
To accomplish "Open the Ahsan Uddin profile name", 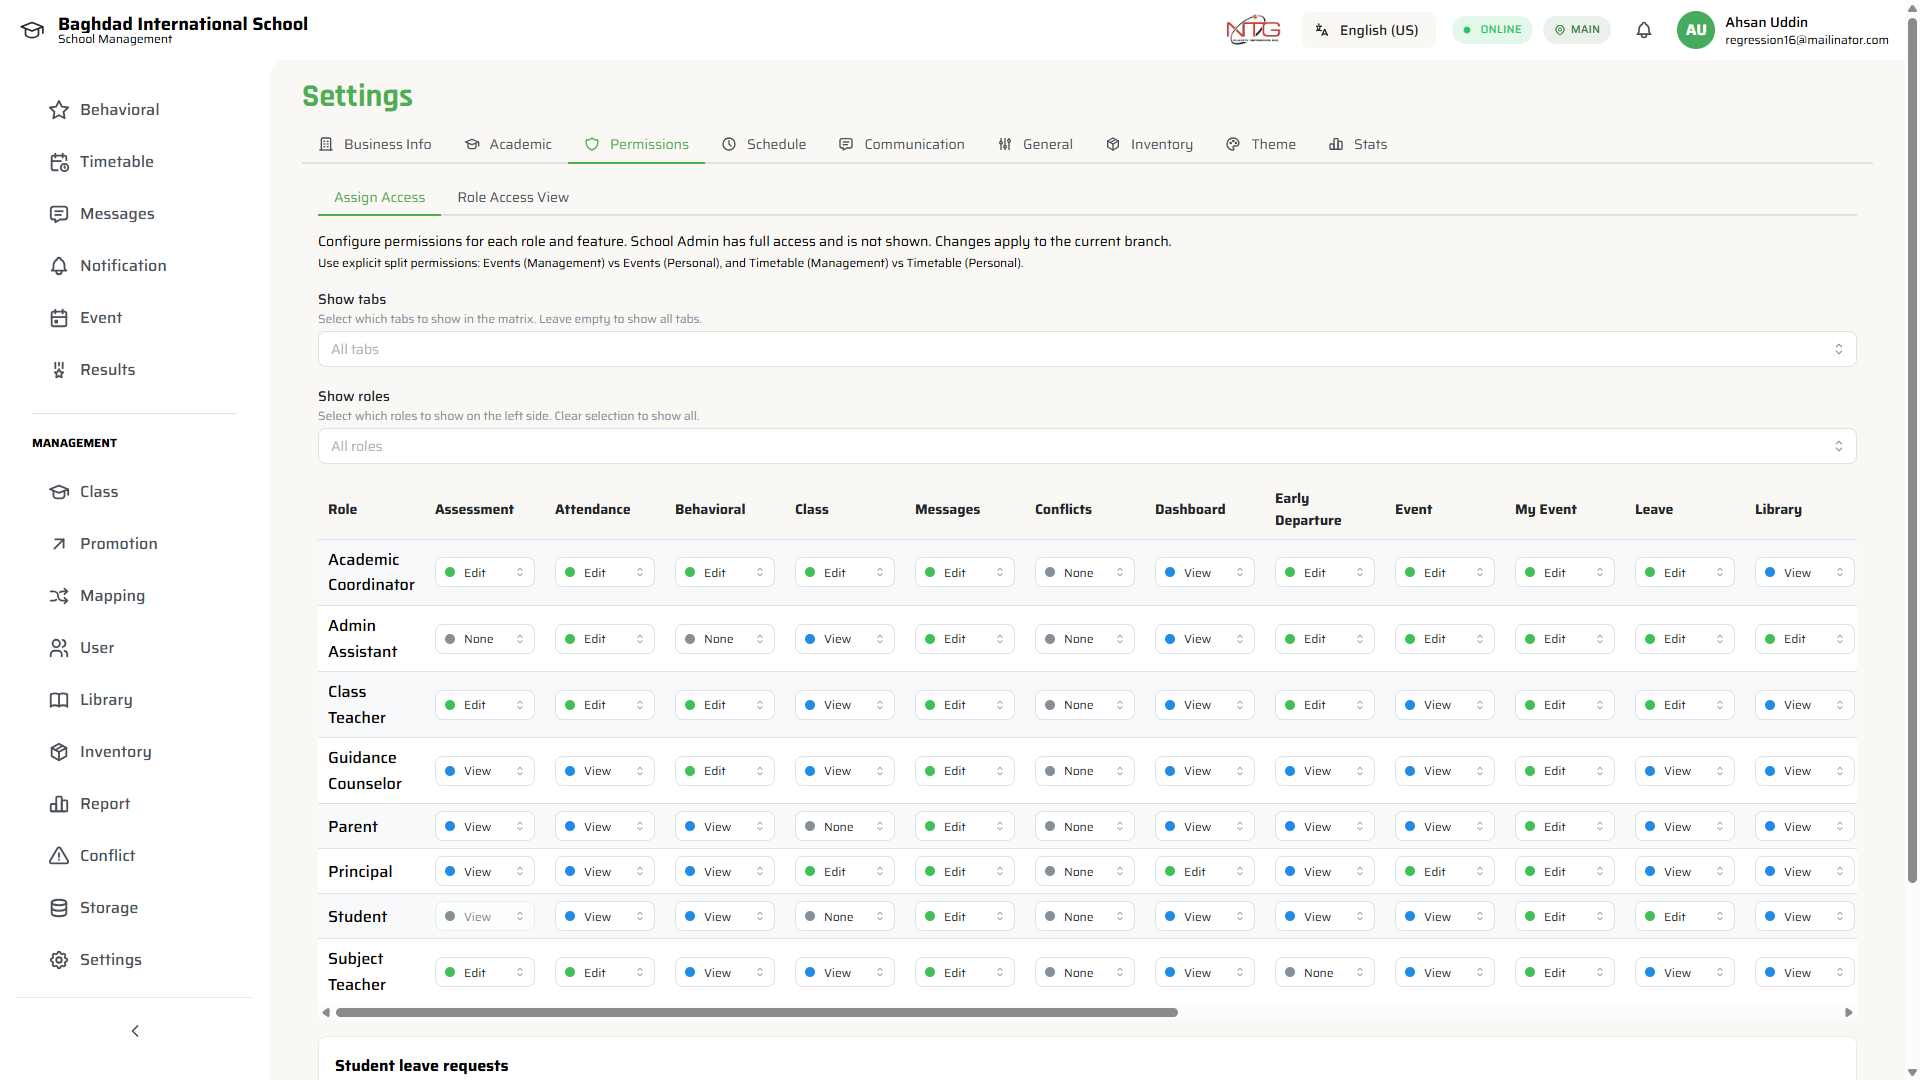I will pos(1766,22).
